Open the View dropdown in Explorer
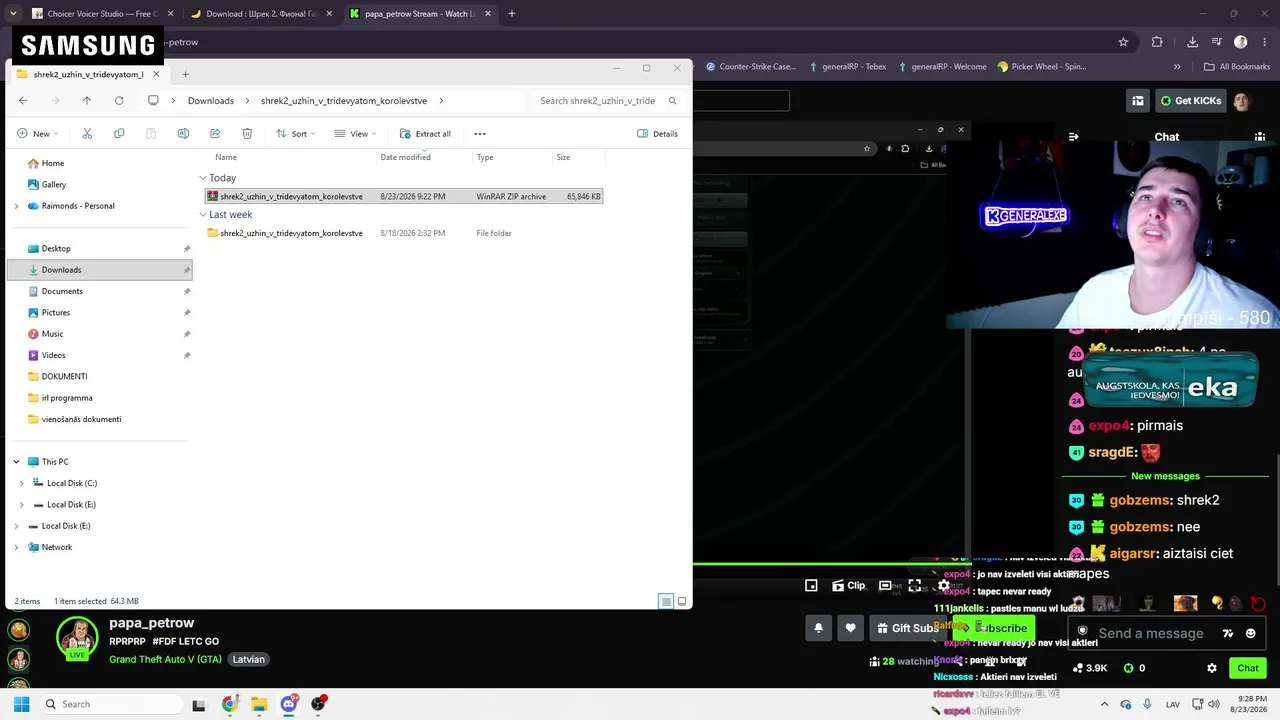 click(x=355, y=133)
